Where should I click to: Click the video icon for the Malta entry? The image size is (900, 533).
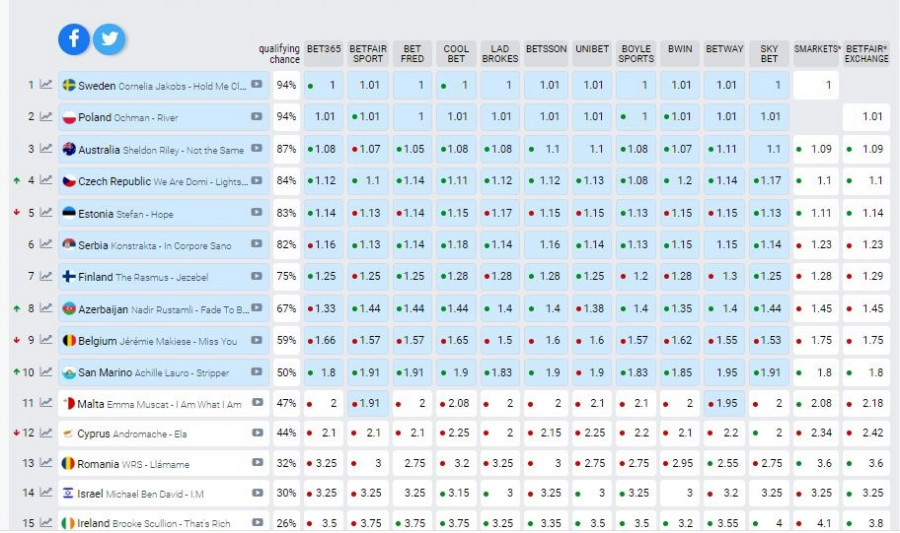point(257,404)
